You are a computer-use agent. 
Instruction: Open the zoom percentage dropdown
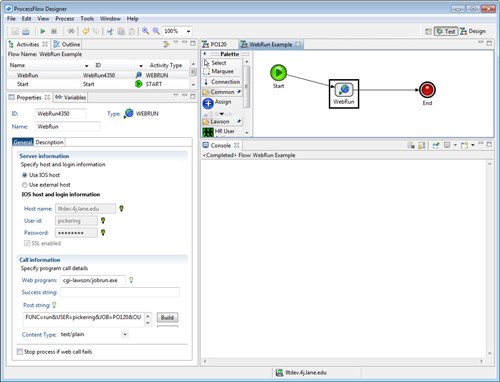click(x=188, y=31)
